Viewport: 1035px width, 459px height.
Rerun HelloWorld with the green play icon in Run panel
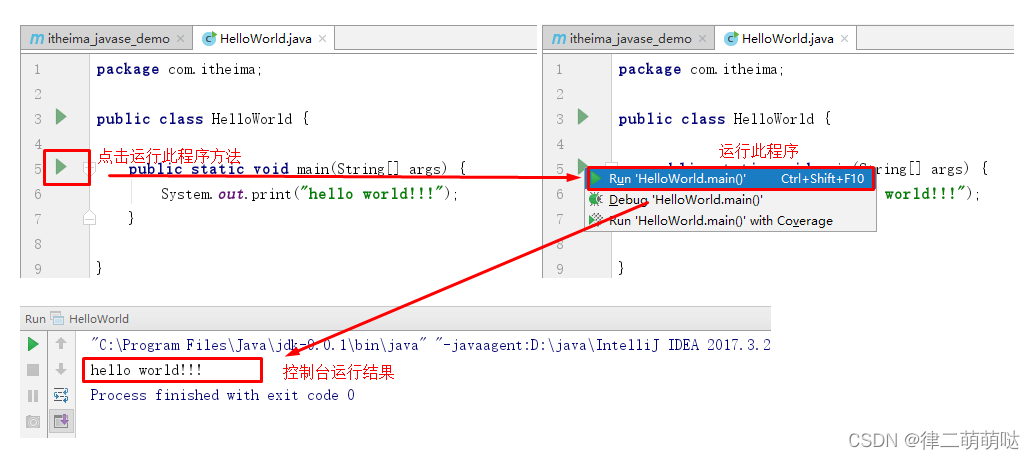pos(33,344)
